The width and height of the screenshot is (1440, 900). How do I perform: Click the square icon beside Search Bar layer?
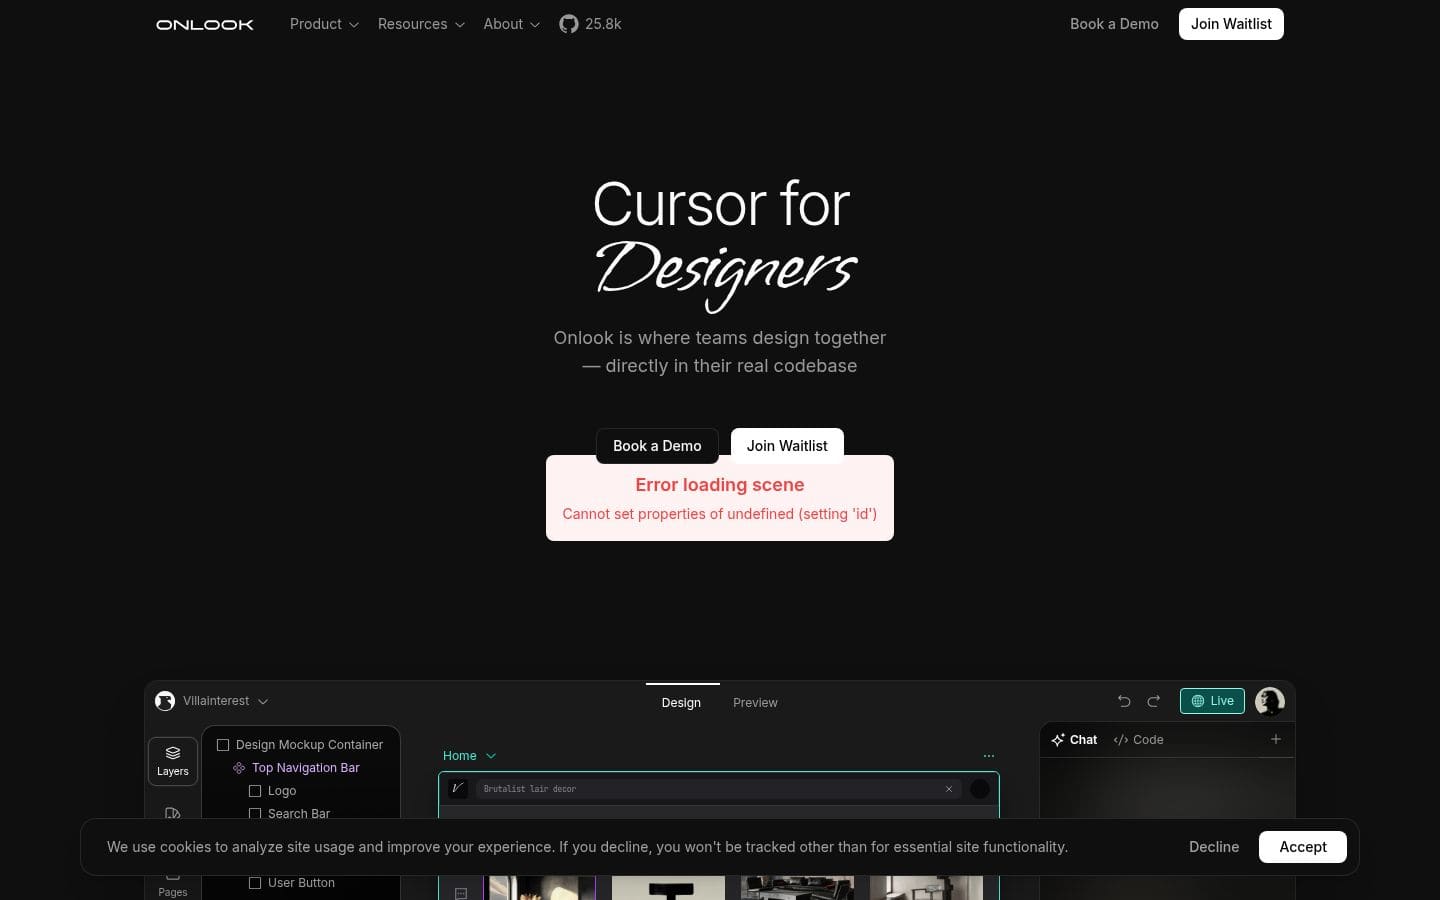(255, 814)
